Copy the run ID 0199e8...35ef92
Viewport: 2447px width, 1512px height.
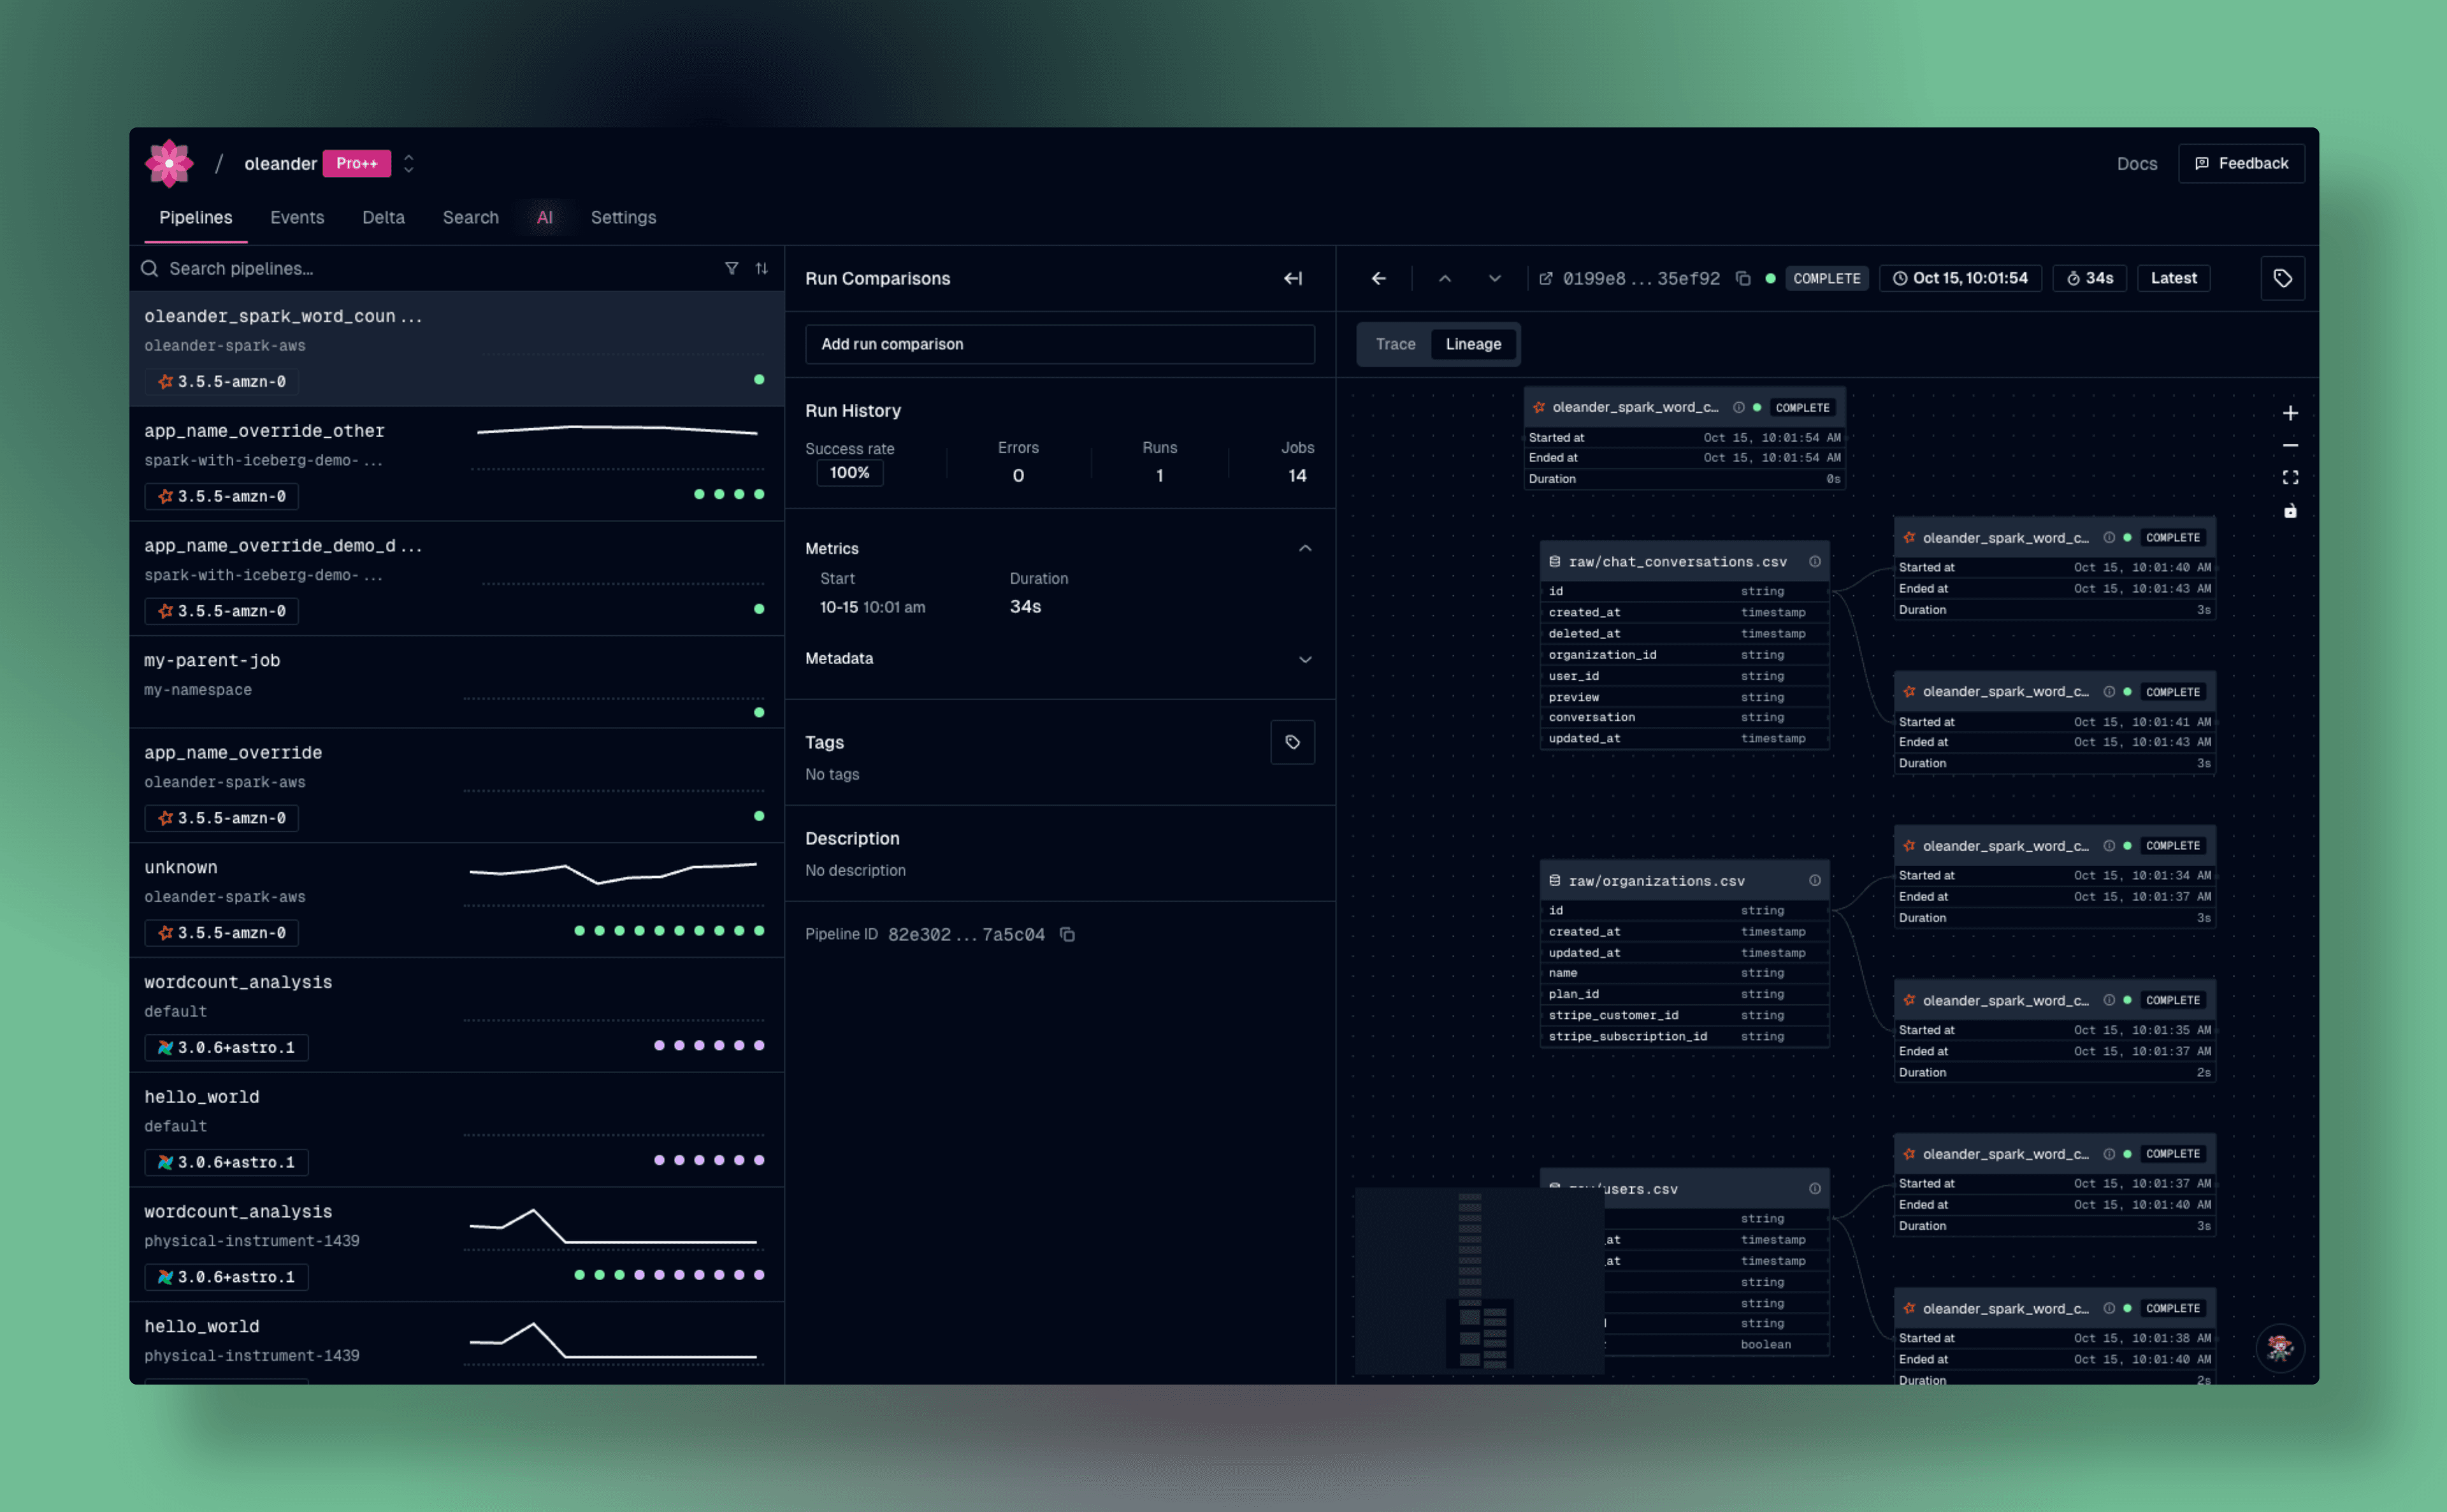pyautogui.click(x=1744, y=278)
